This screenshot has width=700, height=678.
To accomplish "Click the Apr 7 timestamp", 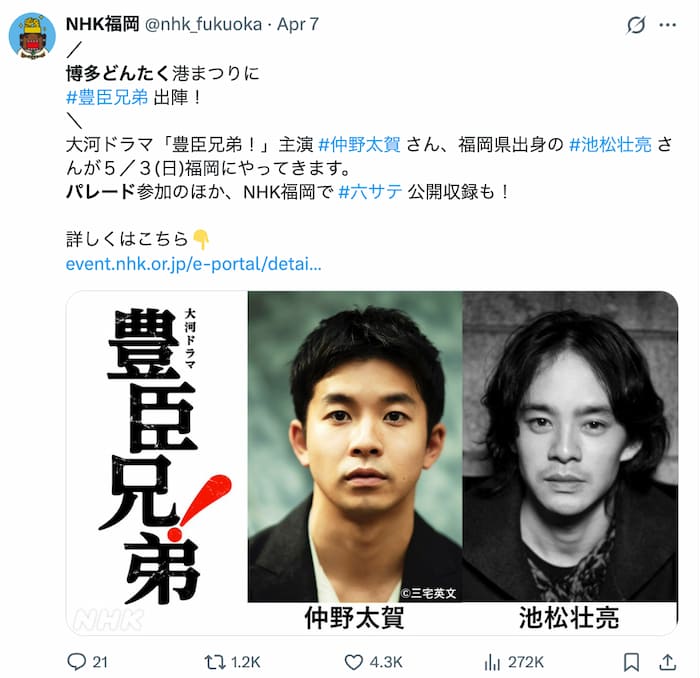I will [298, 24].
